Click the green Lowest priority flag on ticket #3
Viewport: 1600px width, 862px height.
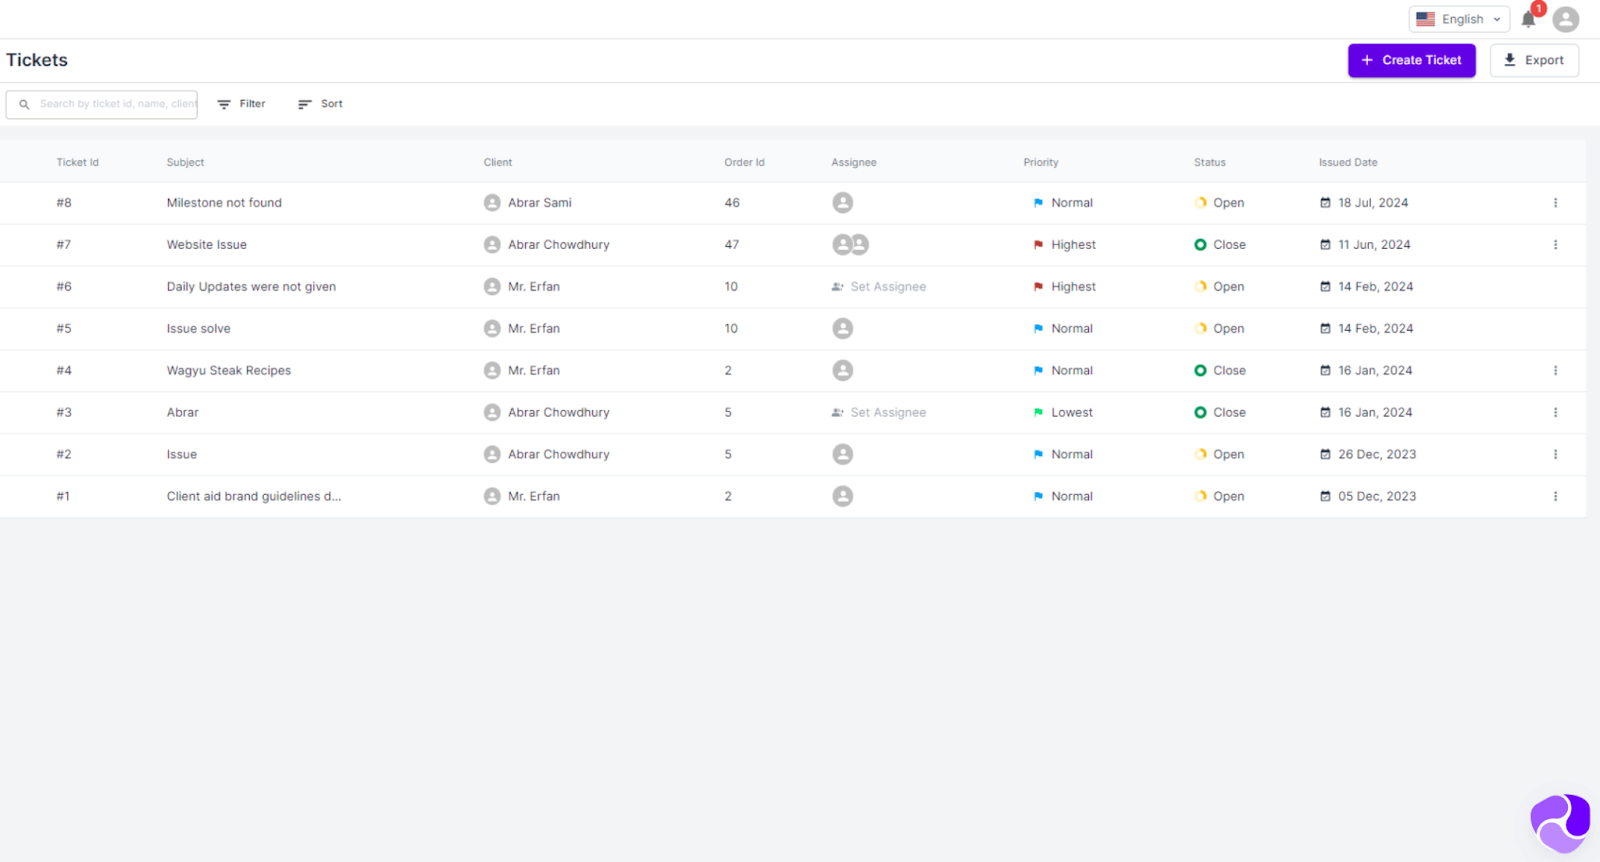pos(1038,413)
